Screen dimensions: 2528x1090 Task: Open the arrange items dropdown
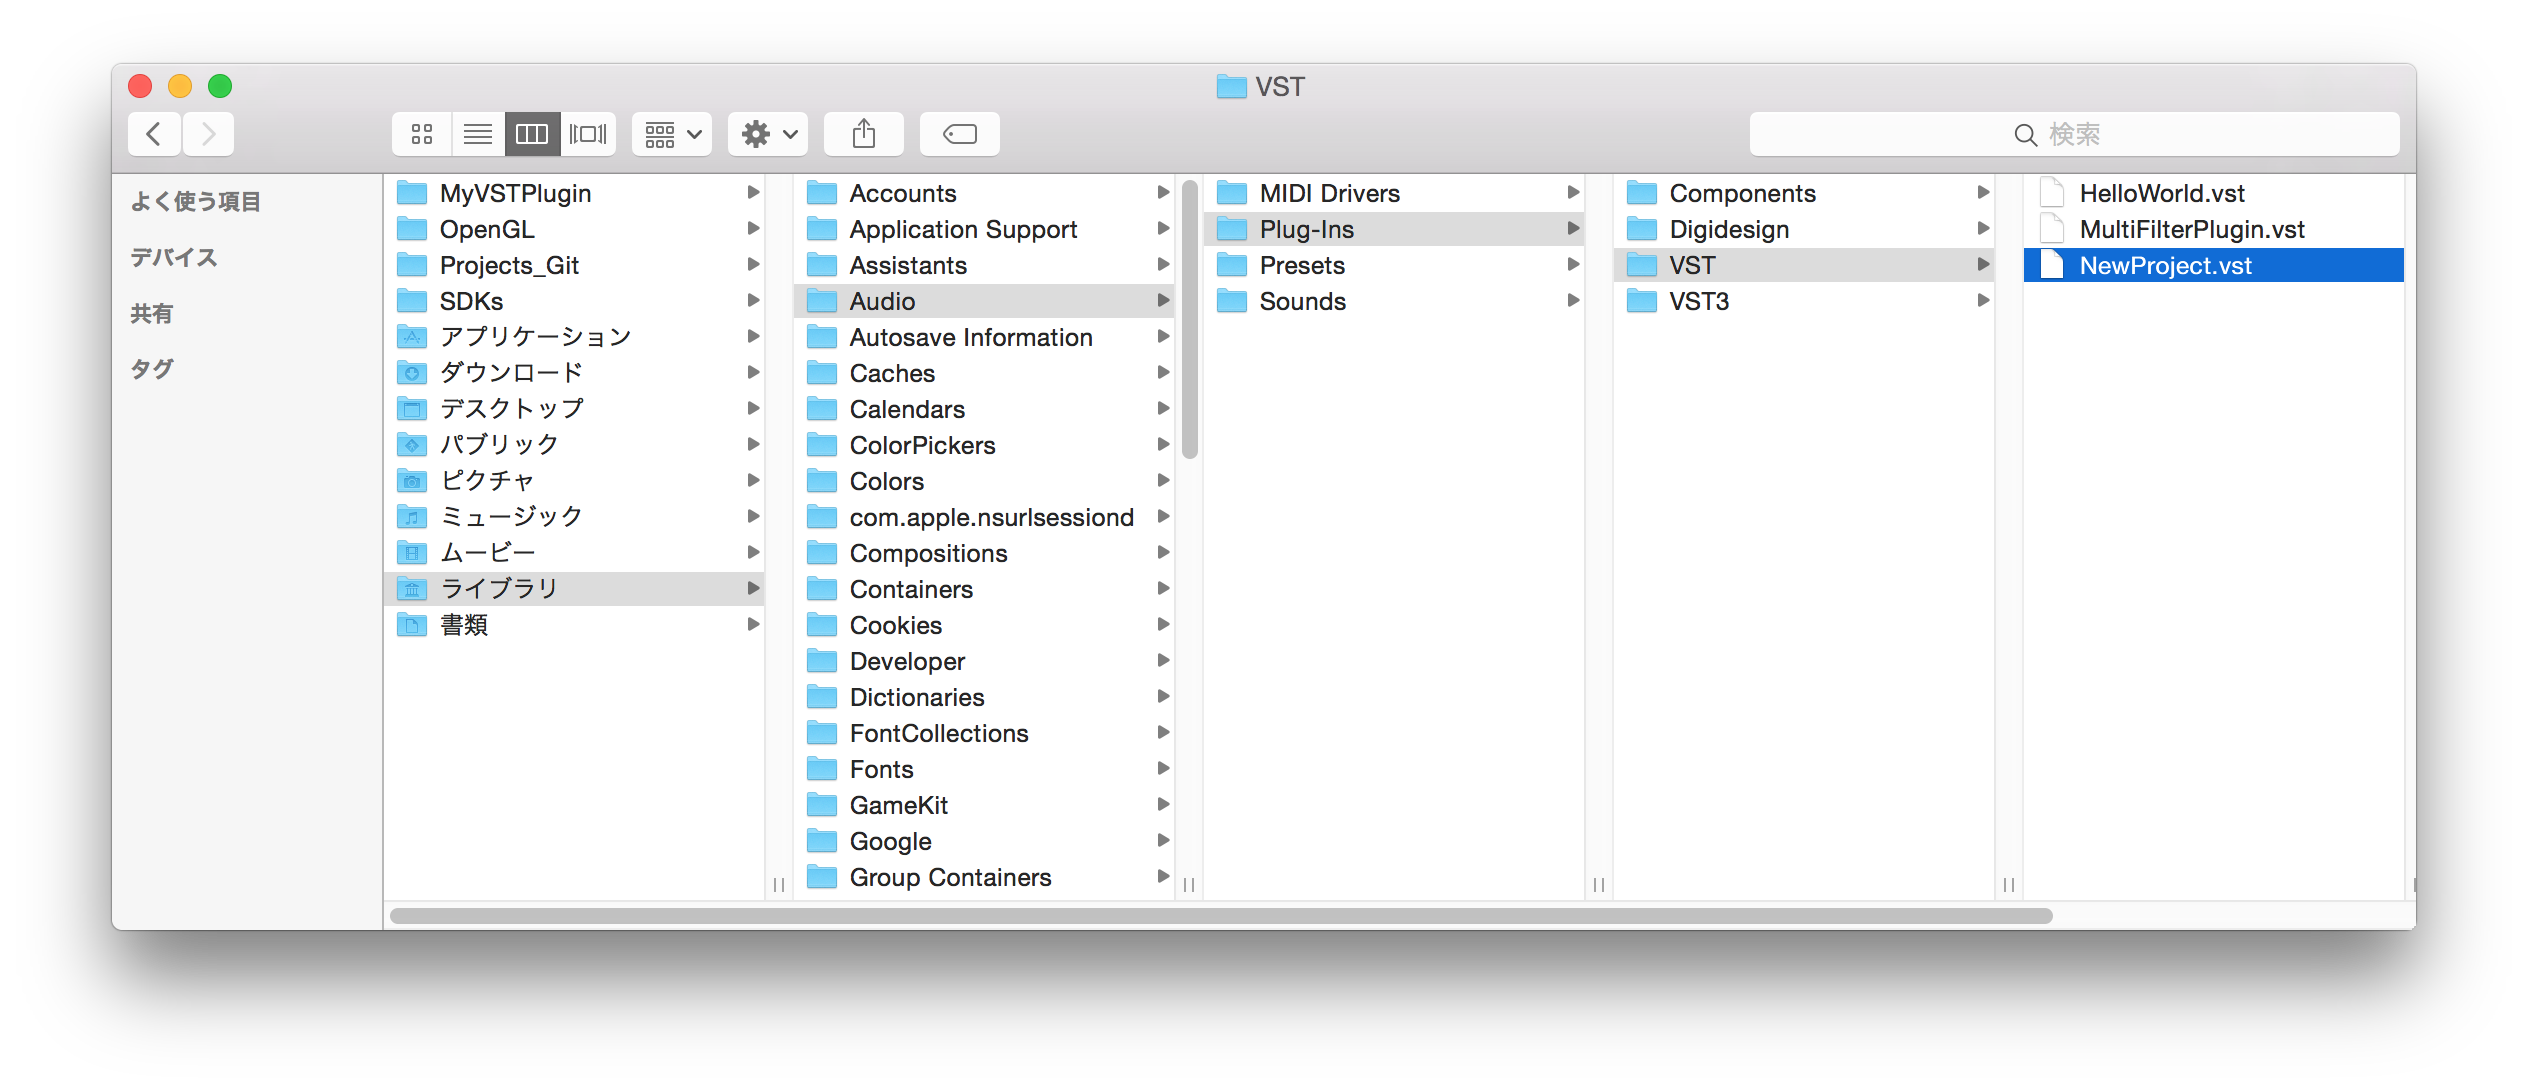(x=670, y=133)
